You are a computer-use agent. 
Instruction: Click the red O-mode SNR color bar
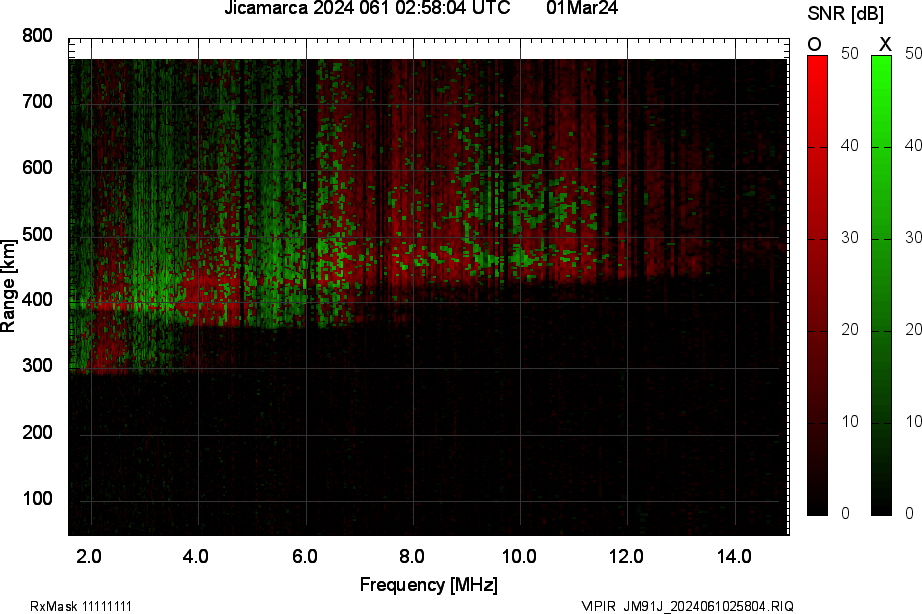(817, 285)
